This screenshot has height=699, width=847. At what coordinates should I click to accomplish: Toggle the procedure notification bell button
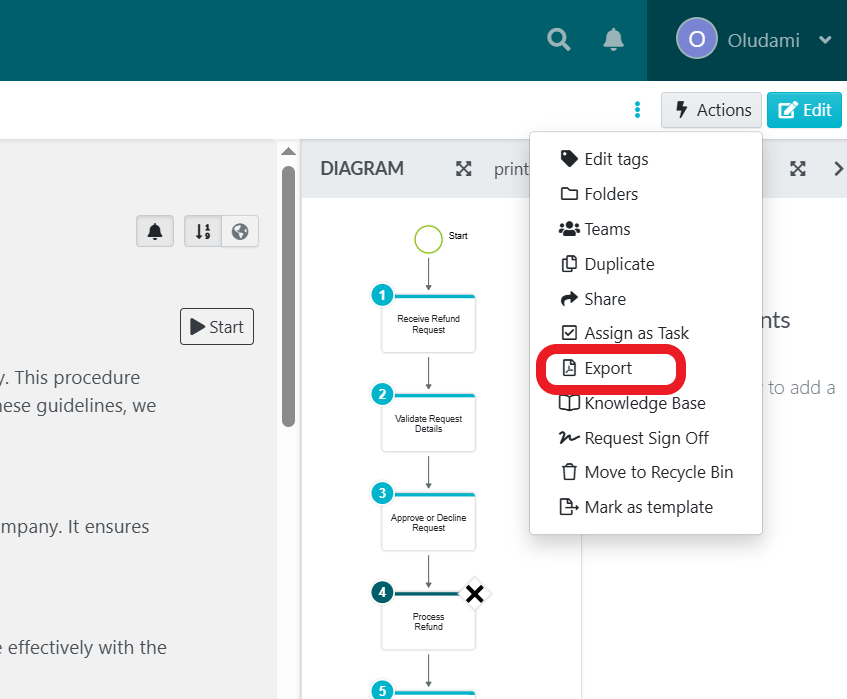[x=155, y=232]
